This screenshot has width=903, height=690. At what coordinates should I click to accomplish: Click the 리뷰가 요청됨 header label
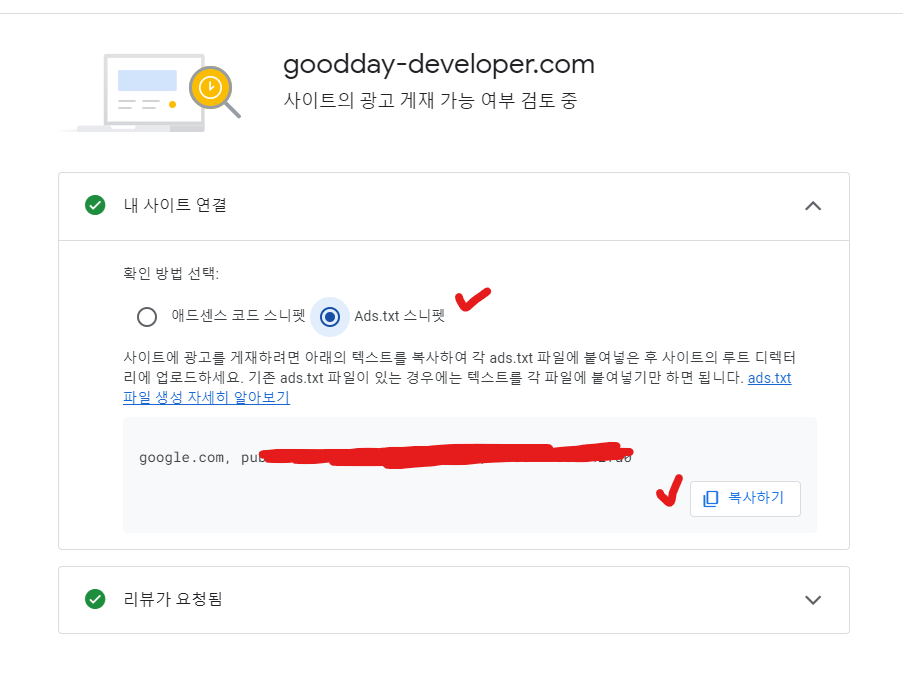[x=173, y=599]
